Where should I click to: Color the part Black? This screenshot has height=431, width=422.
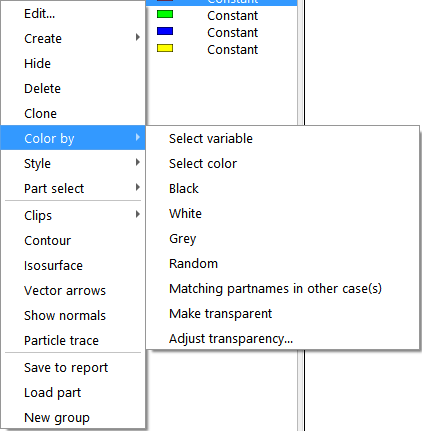click(x=282, y=188)
